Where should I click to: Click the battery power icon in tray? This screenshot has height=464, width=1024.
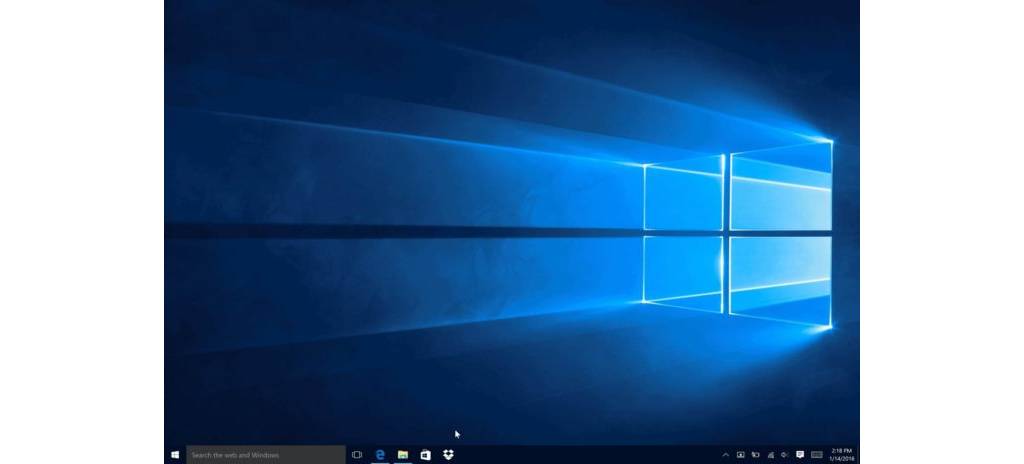click(756, 455)
